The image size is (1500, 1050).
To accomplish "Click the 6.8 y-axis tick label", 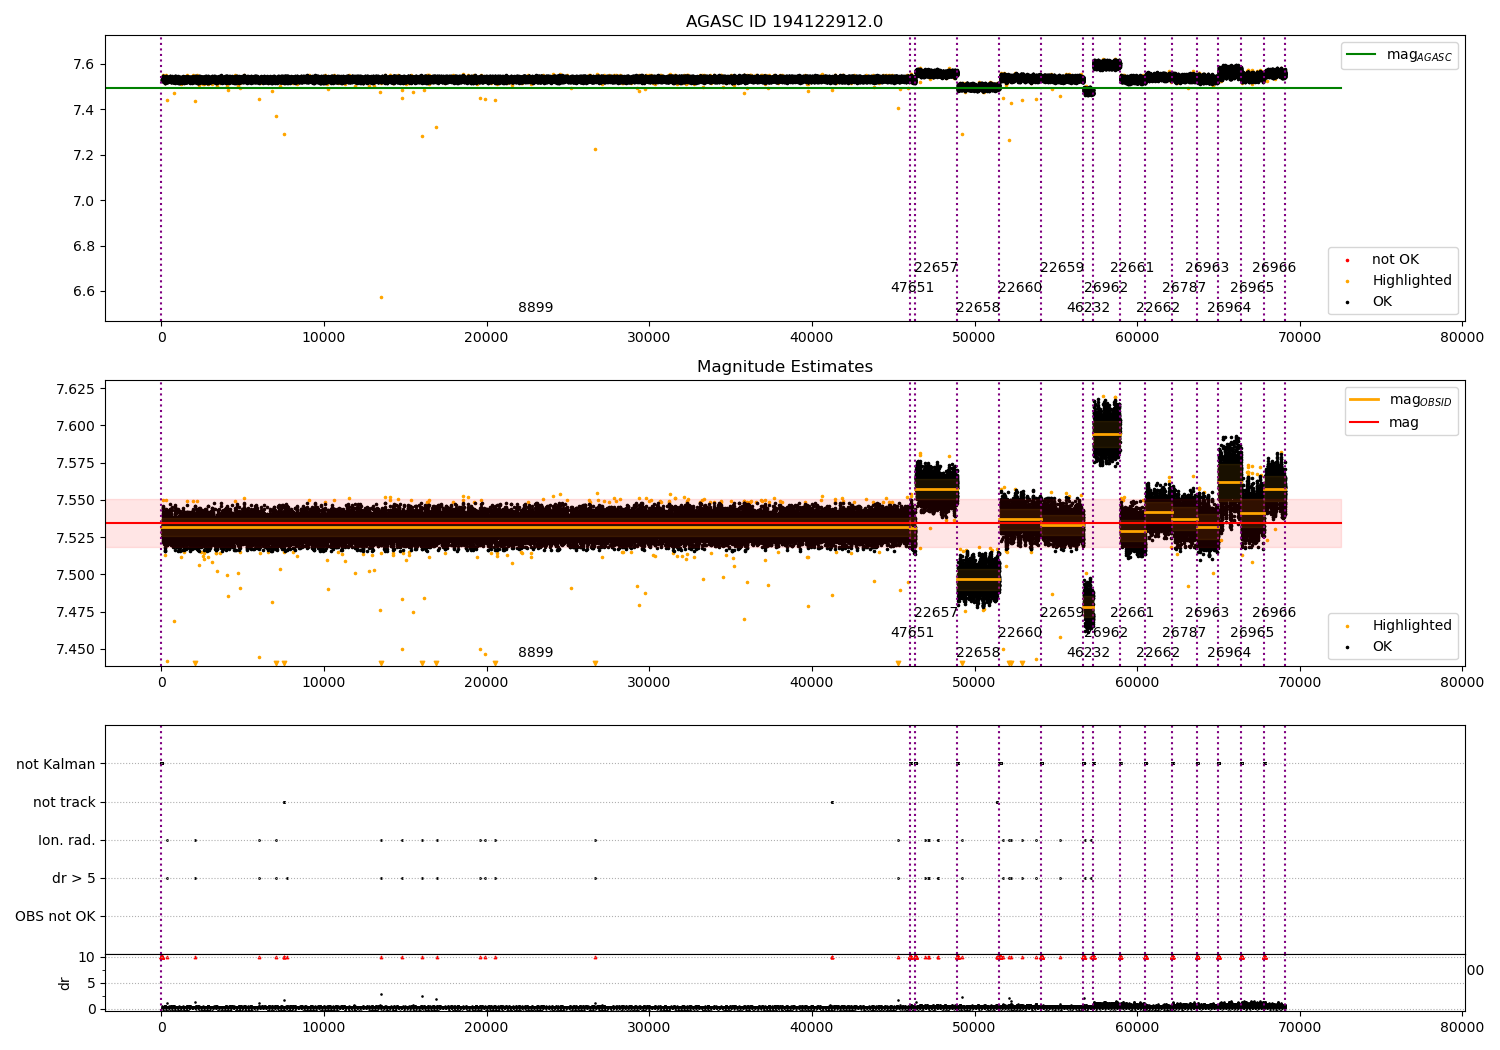I will pos(85,246).
